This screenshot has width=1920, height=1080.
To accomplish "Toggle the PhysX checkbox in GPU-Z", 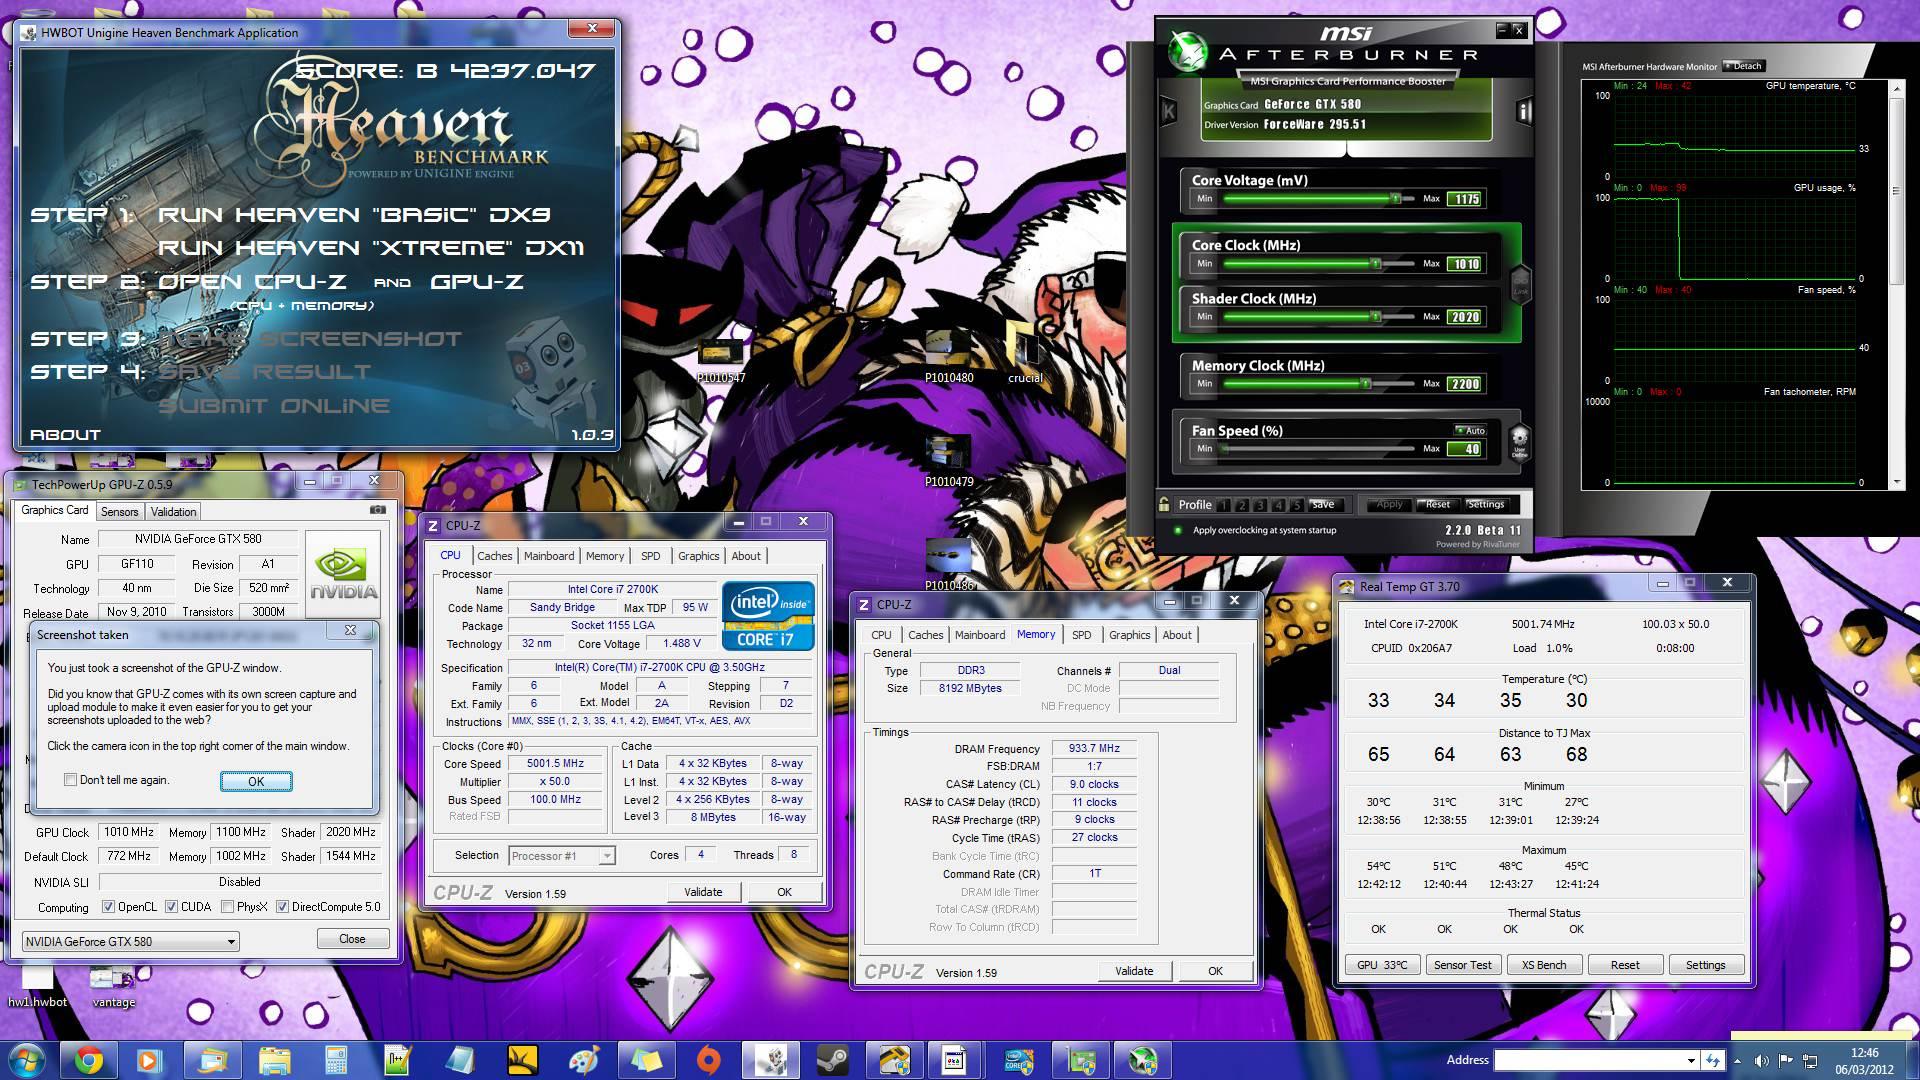I will tap(227, 907).
